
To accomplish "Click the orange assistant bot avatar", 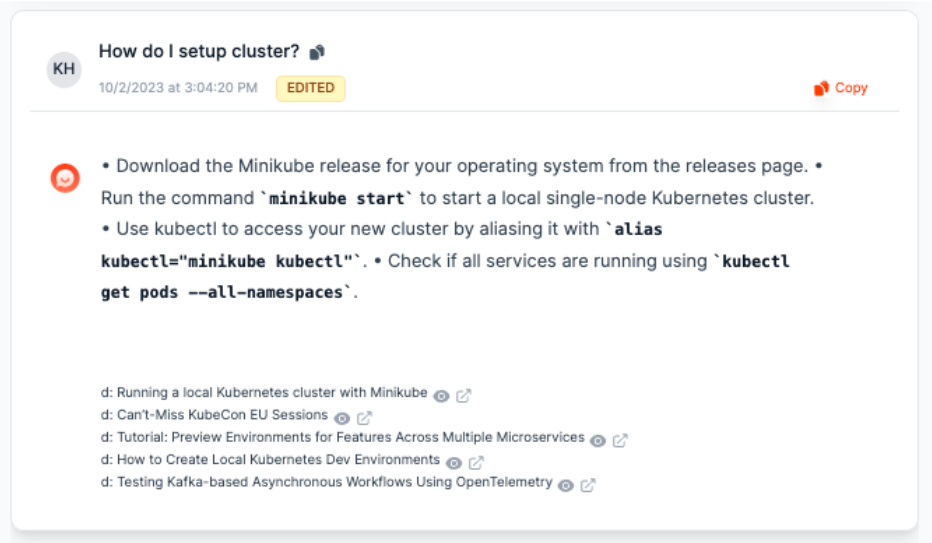I will coord(65,178).
